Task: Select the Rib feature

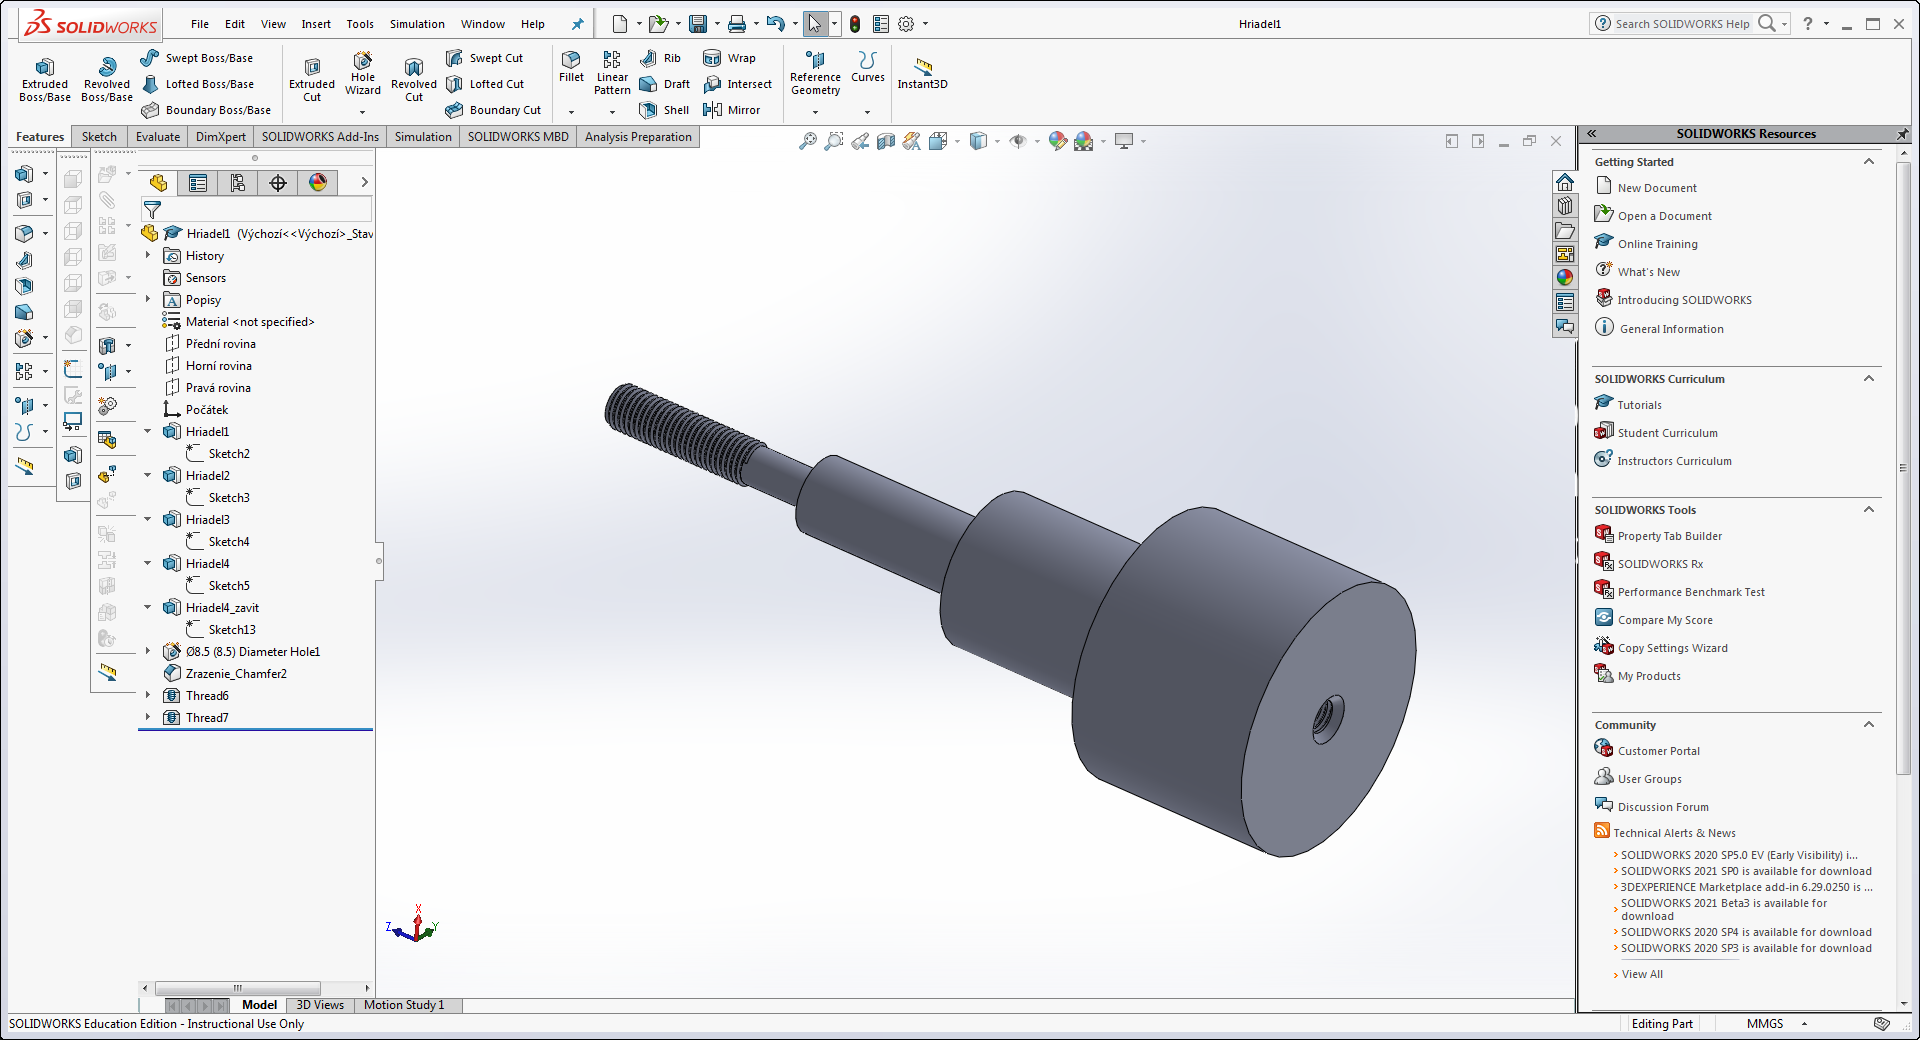Action: tap(661, 58)
